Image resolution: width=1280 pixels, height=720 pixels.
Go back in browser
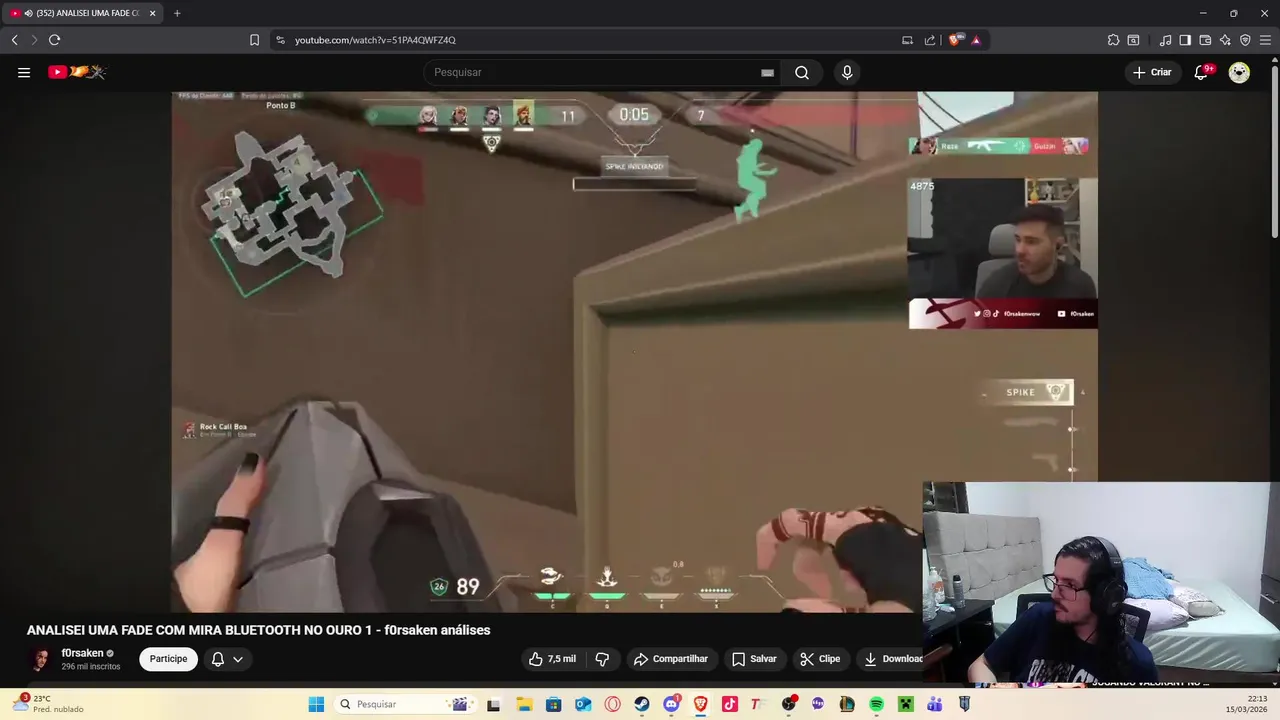pos(14,40)
